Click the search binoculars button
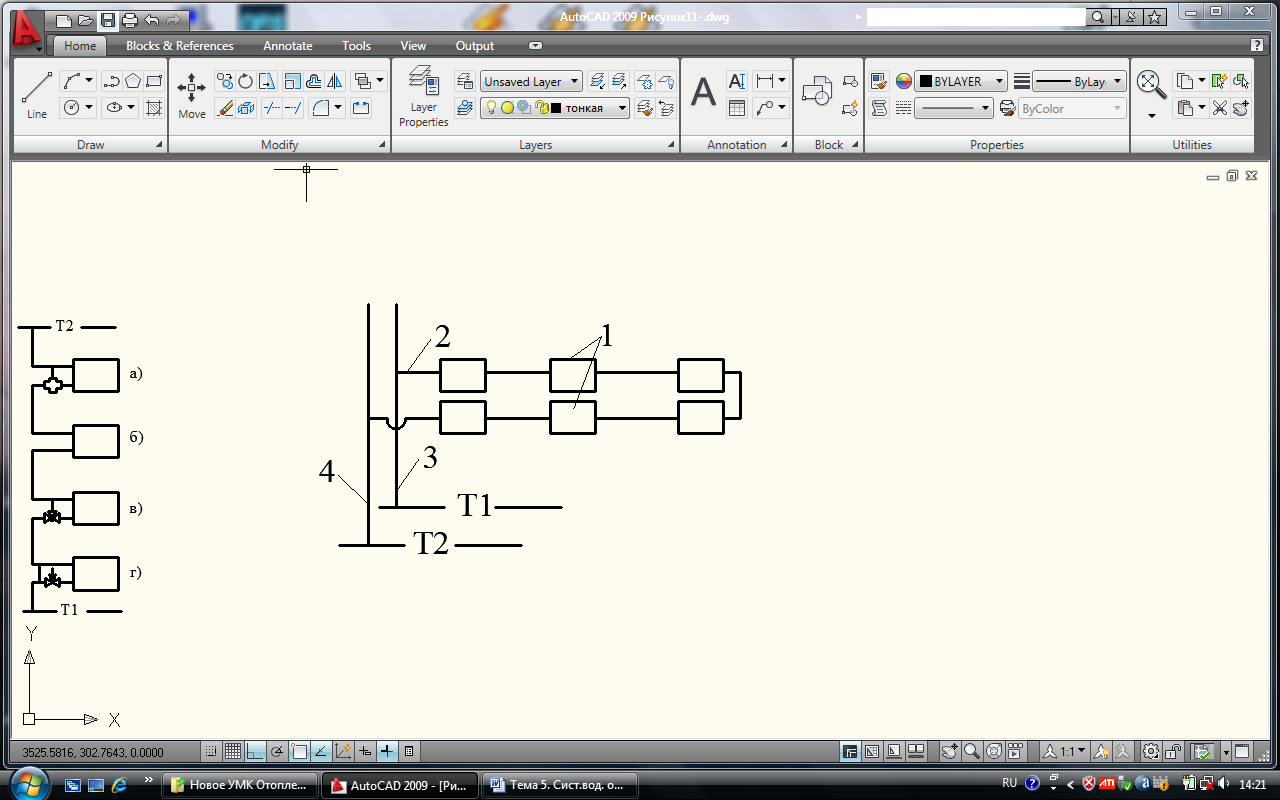This screenshot has height=800, width=1280. tap(1099, 17)
